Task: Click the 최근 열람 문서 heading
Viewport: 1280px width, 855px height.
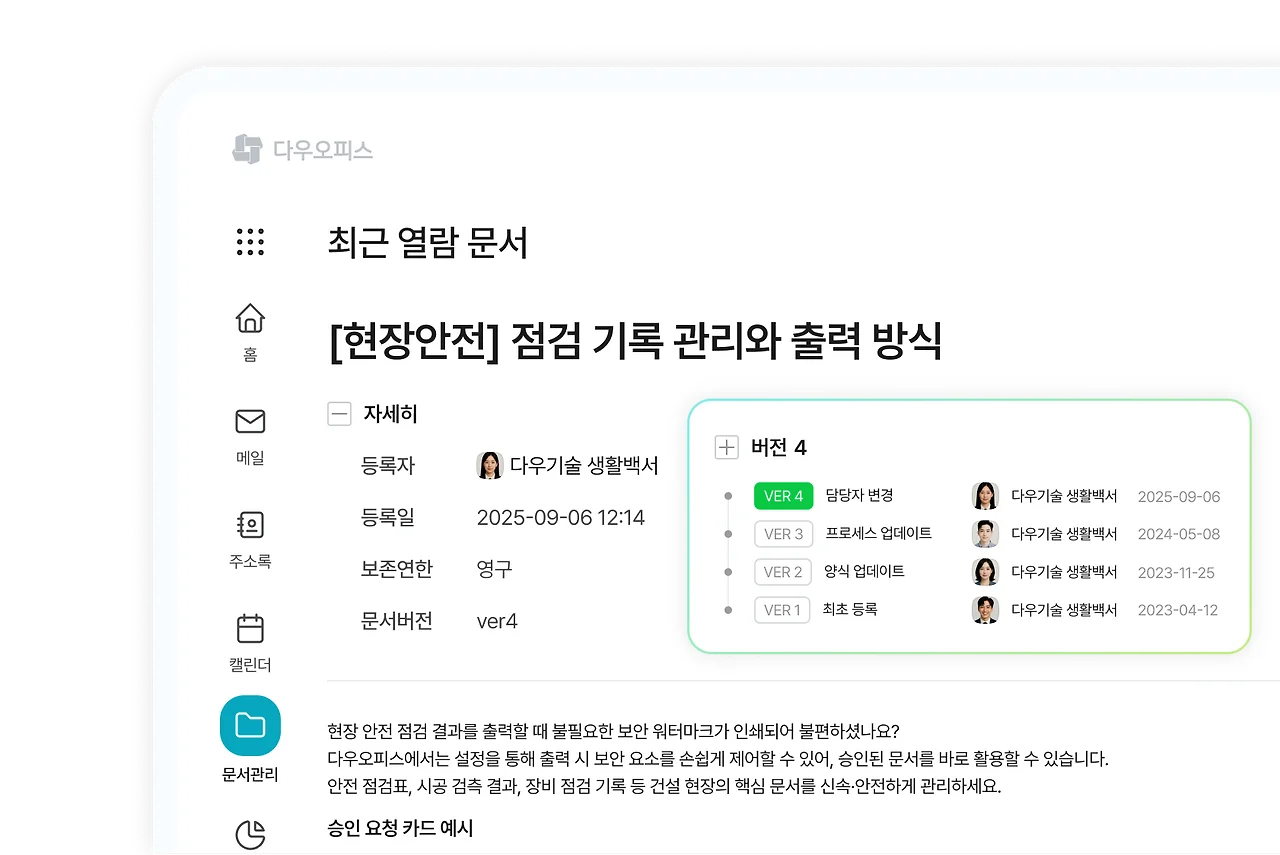Action: click(427, 243)
